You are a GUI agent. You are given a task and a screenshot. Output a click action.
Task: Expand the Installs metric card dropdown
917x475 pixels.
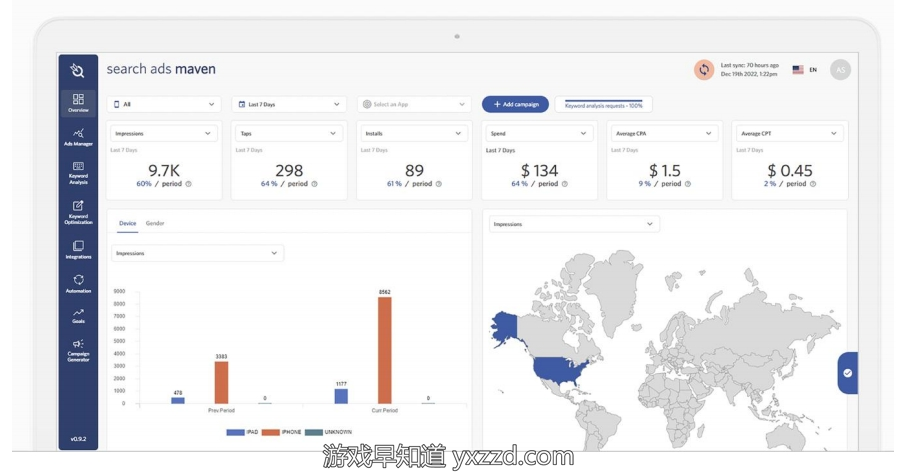(414, 133)
